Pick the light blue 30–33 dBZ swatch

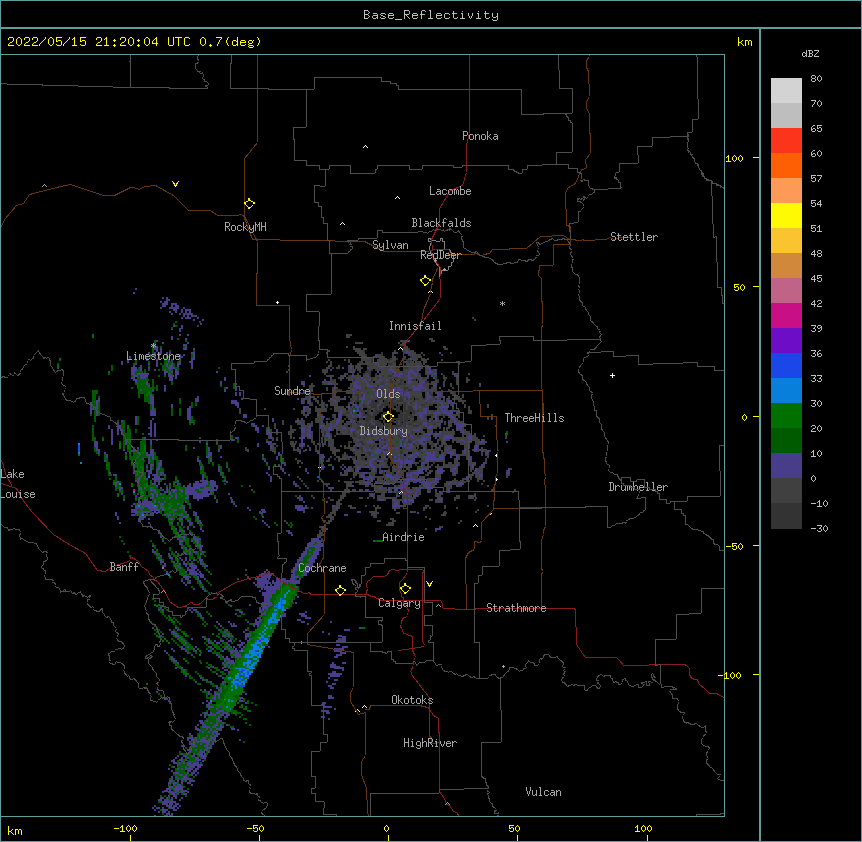tap(786, 391)
